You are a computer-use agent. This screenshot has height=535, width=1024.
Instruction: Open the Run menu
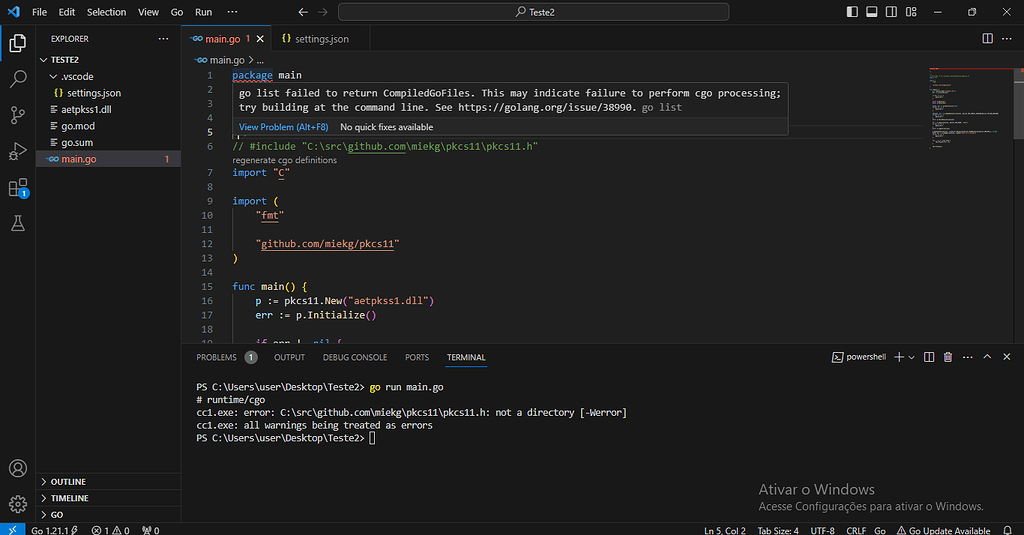pos(203,12)
